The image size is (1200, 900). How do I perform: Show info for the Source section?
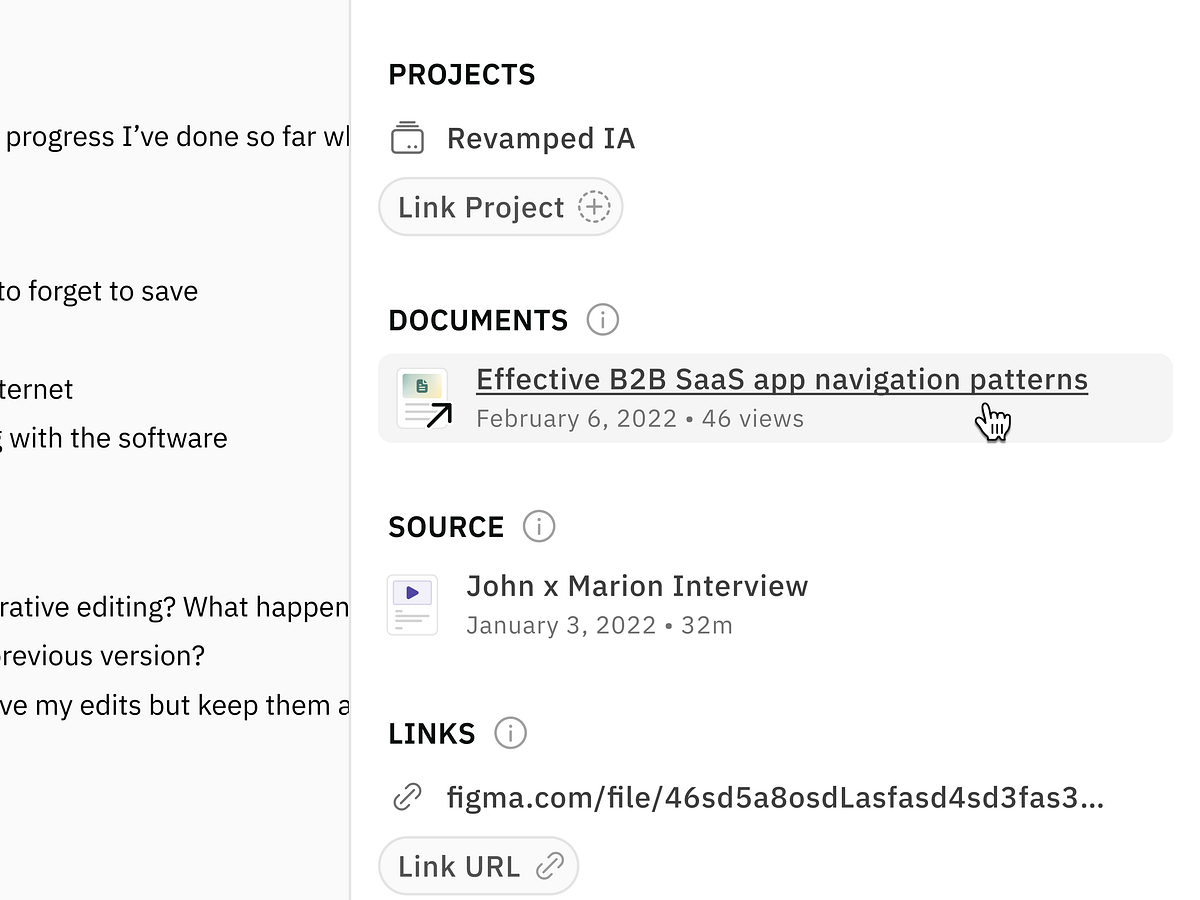(x=539, y=526)
